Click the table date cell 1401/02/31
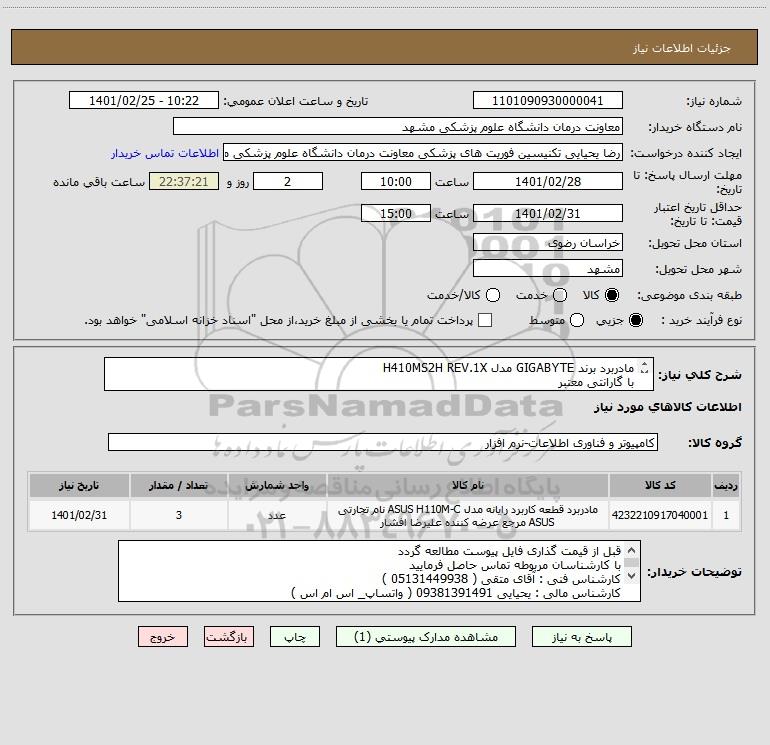This screenshot has height=745, width=770. (79, 515)
